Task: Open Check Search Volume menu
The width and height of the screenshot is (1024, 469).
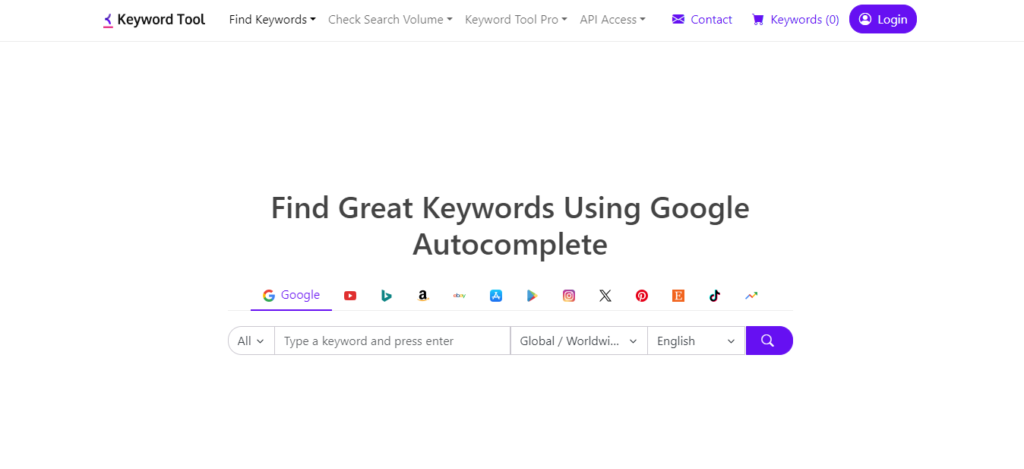Action: coord(390,20)
